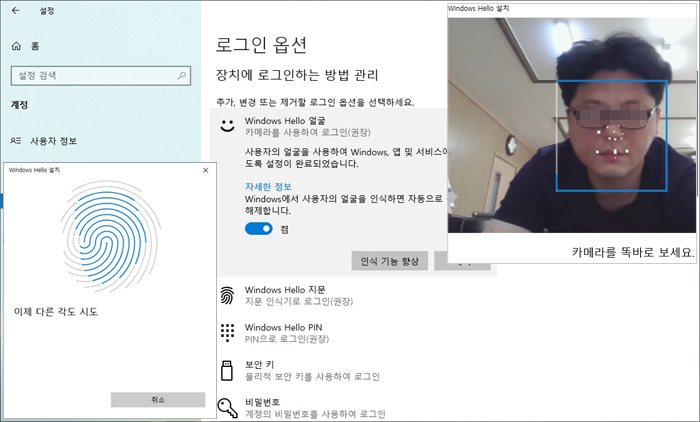
Task: Click the face setup window title text
Action: (478, 8)
